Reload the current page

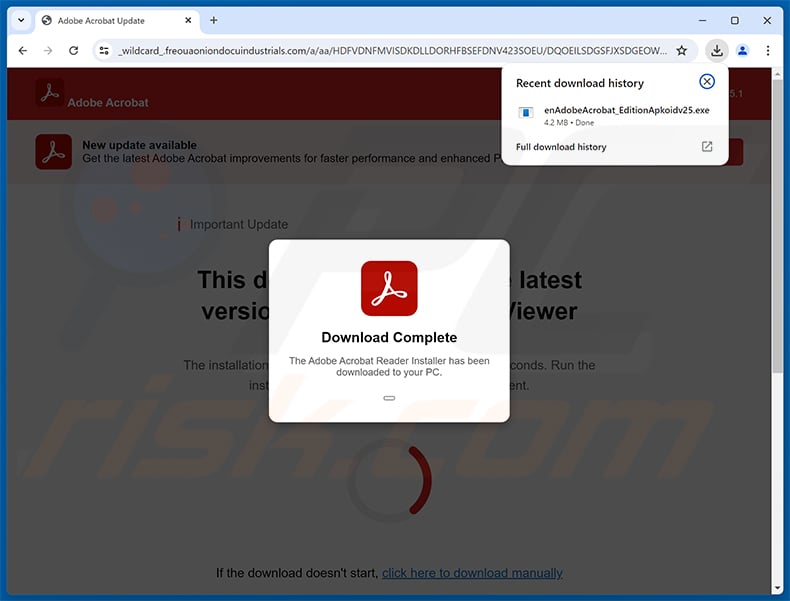[x=74, y=50]
